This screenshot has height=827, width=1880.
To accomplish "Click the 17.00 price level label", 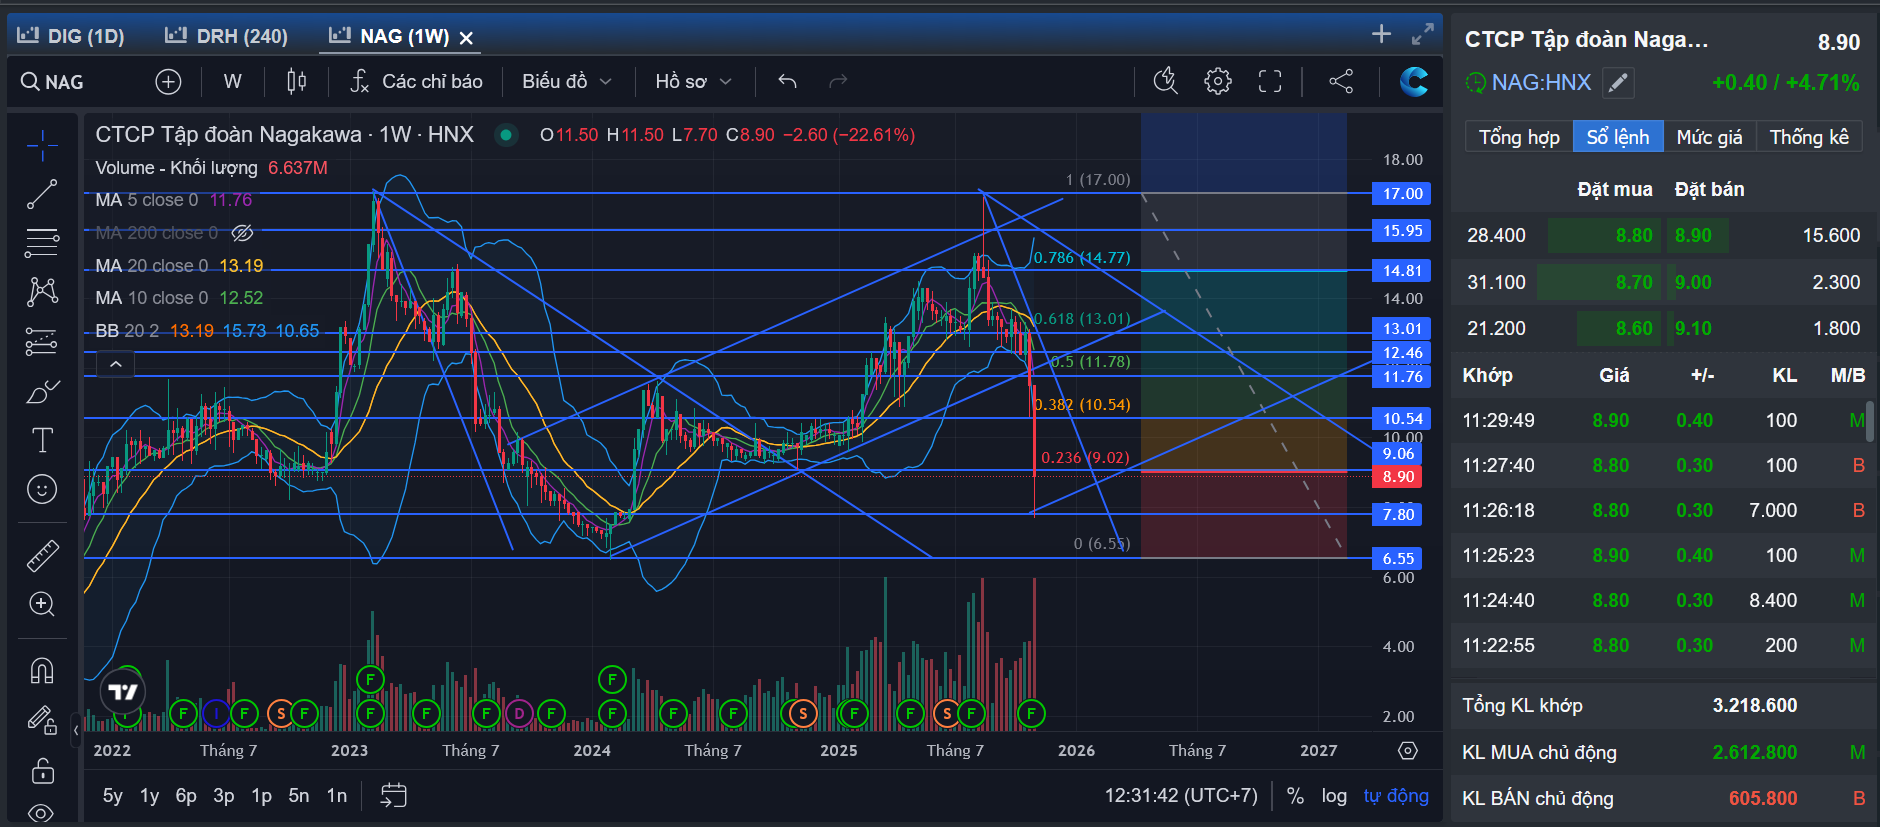I will (1402, 194).
